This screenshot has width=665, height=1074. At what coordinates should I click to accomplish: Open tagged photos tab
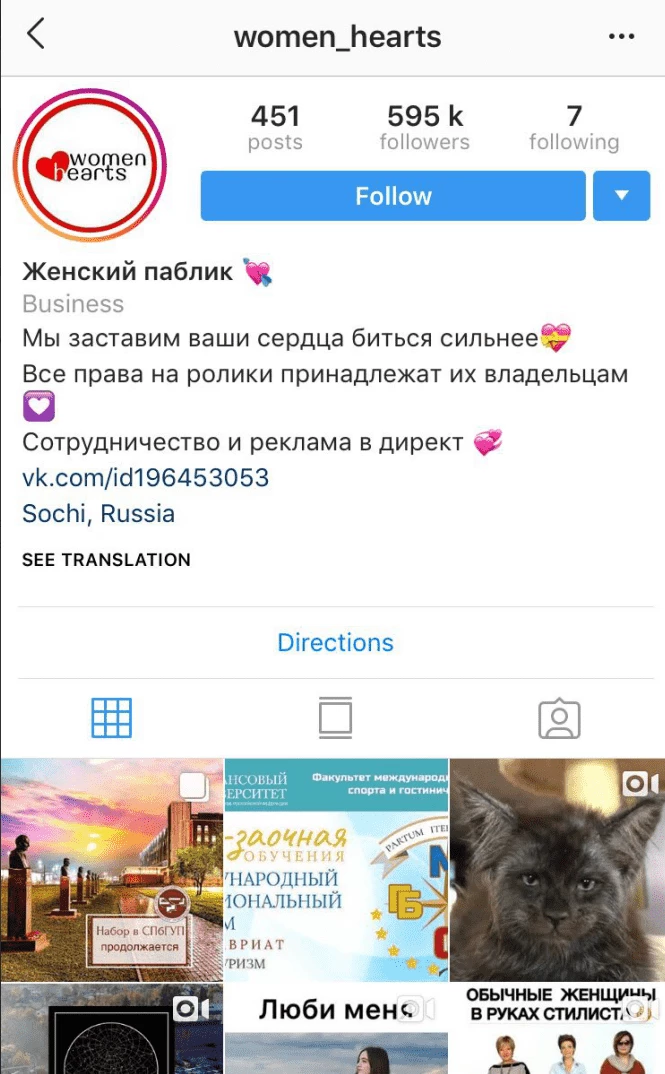(x=560, y=719)
